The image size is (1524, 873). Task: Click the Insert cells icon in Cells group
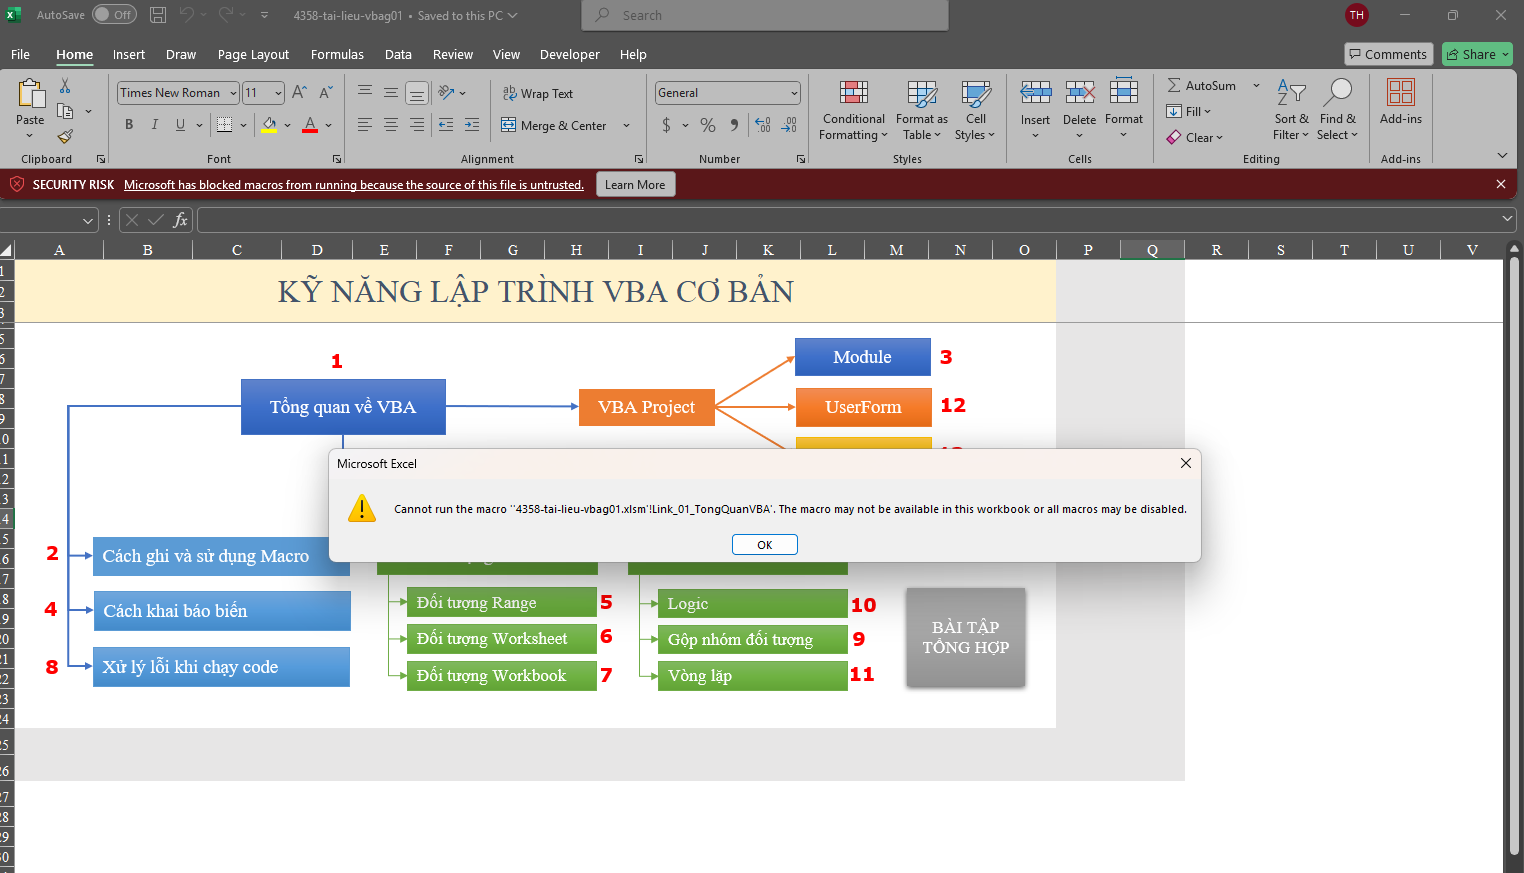pyautogui.click(x=1035, y=94)
